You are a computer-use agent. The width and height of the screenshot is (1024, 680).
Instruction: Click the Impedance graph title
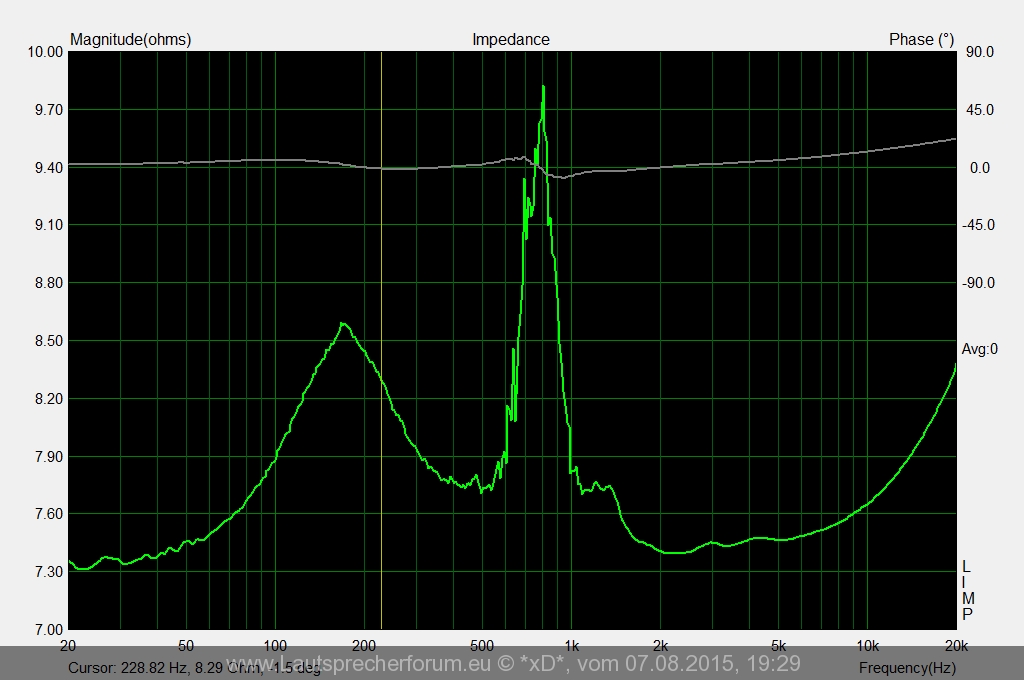click(510, 40)
